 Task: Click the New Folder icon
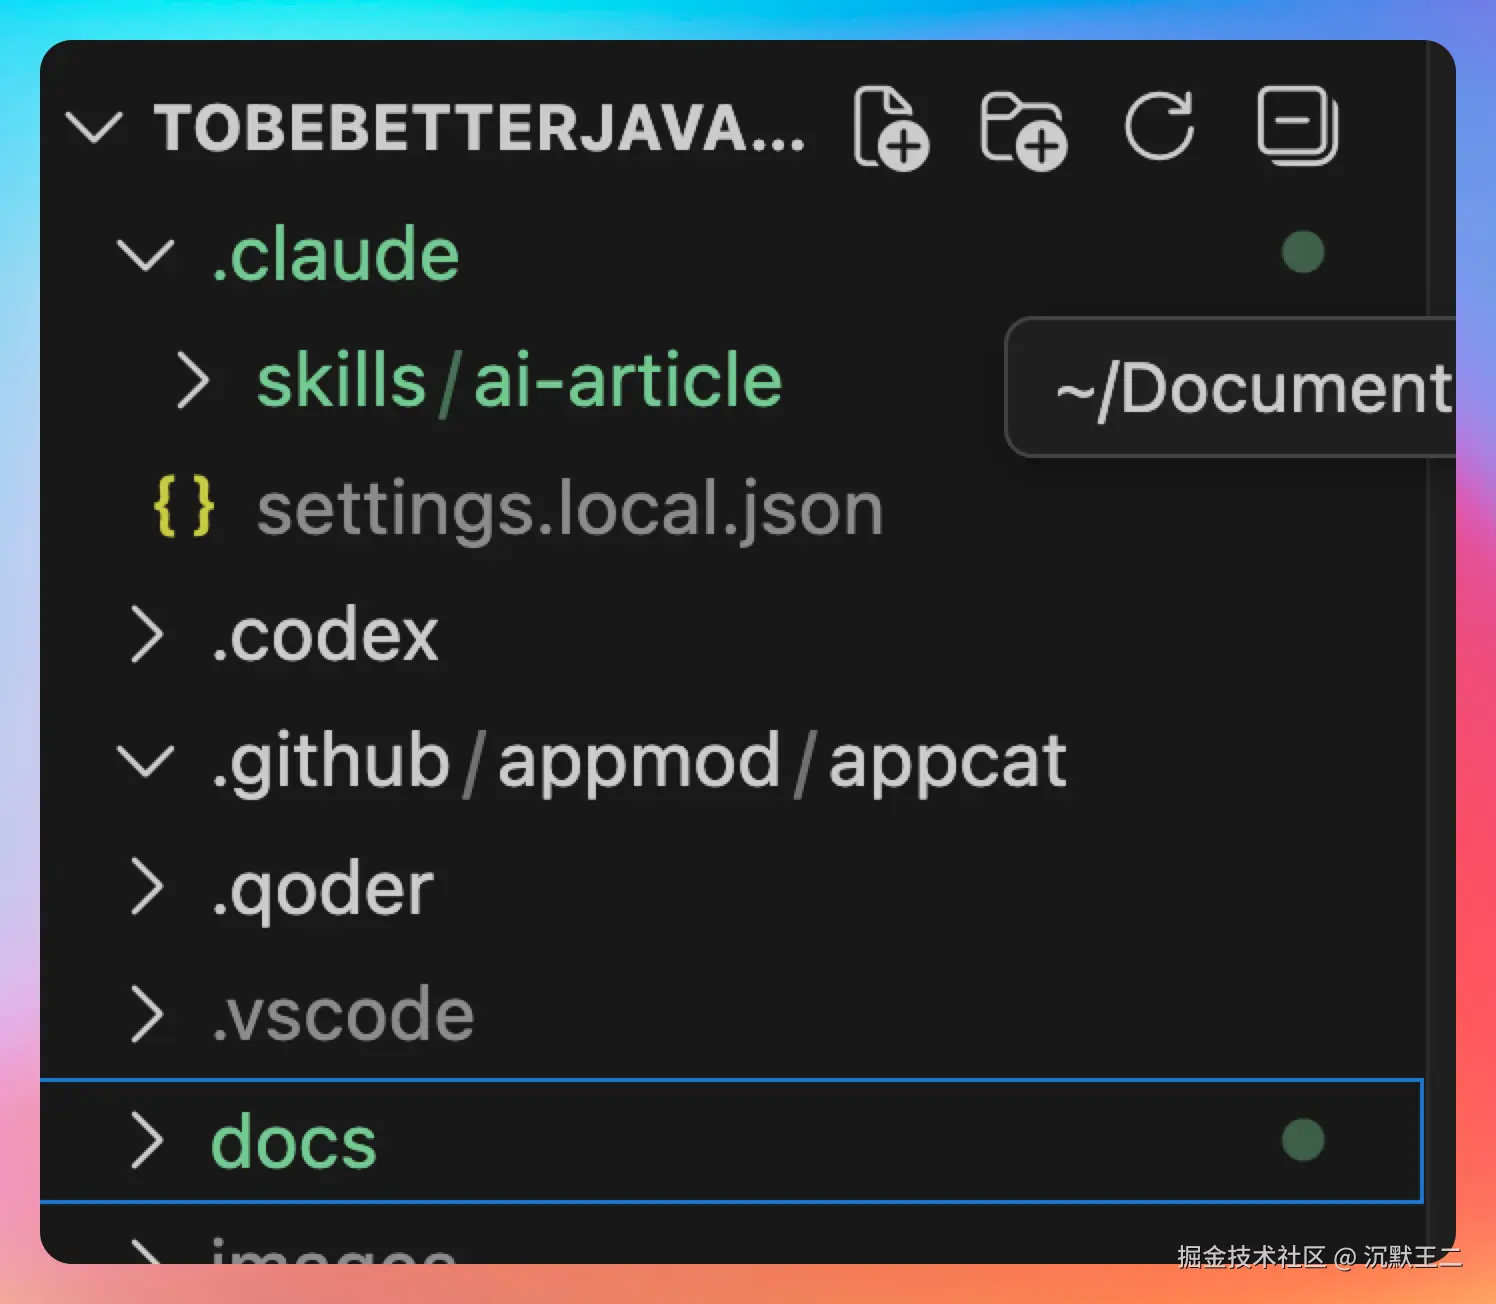[x=1023, y=130]
